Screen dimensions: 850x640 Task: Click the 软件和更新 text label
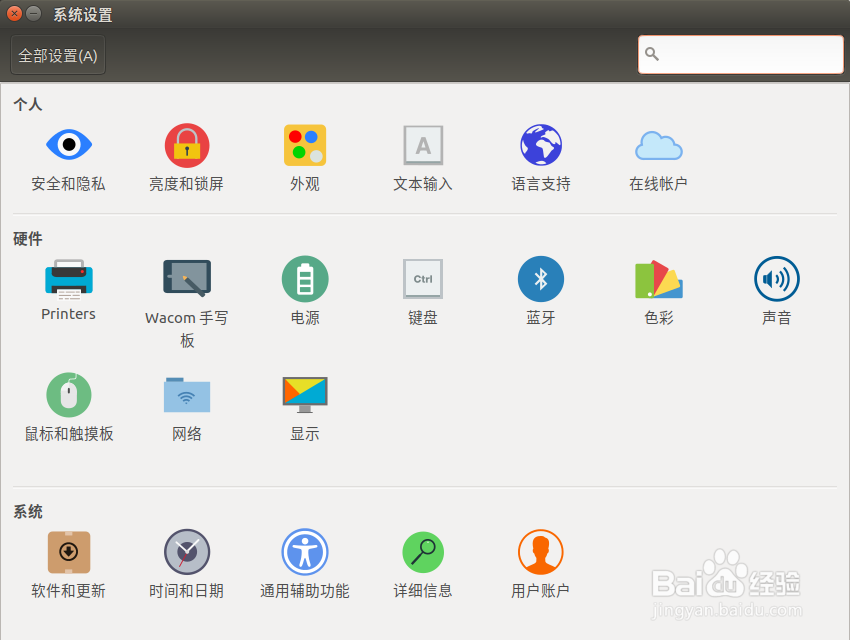pos(68,591)
